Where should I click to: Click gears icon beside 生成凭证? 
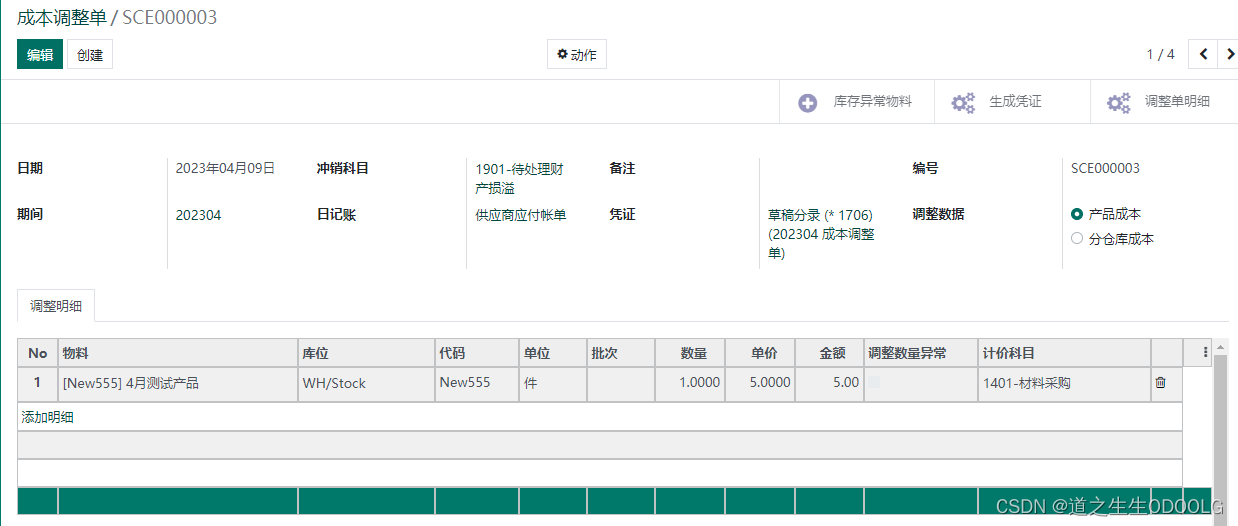pyautogui.click(x=963, y=103)
